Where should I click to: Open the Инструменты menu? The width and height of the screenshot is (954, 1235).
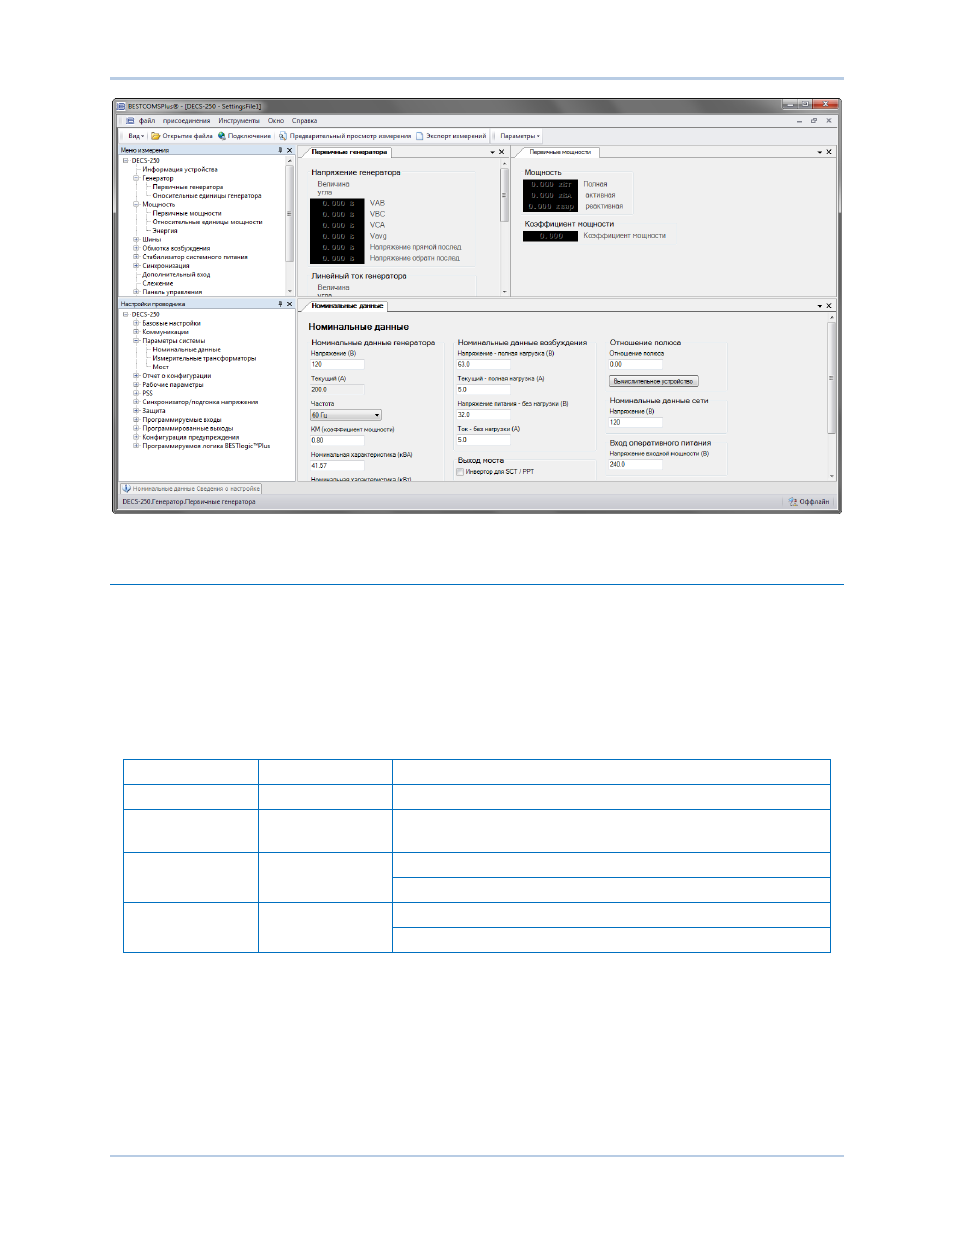tap(239, 121)
